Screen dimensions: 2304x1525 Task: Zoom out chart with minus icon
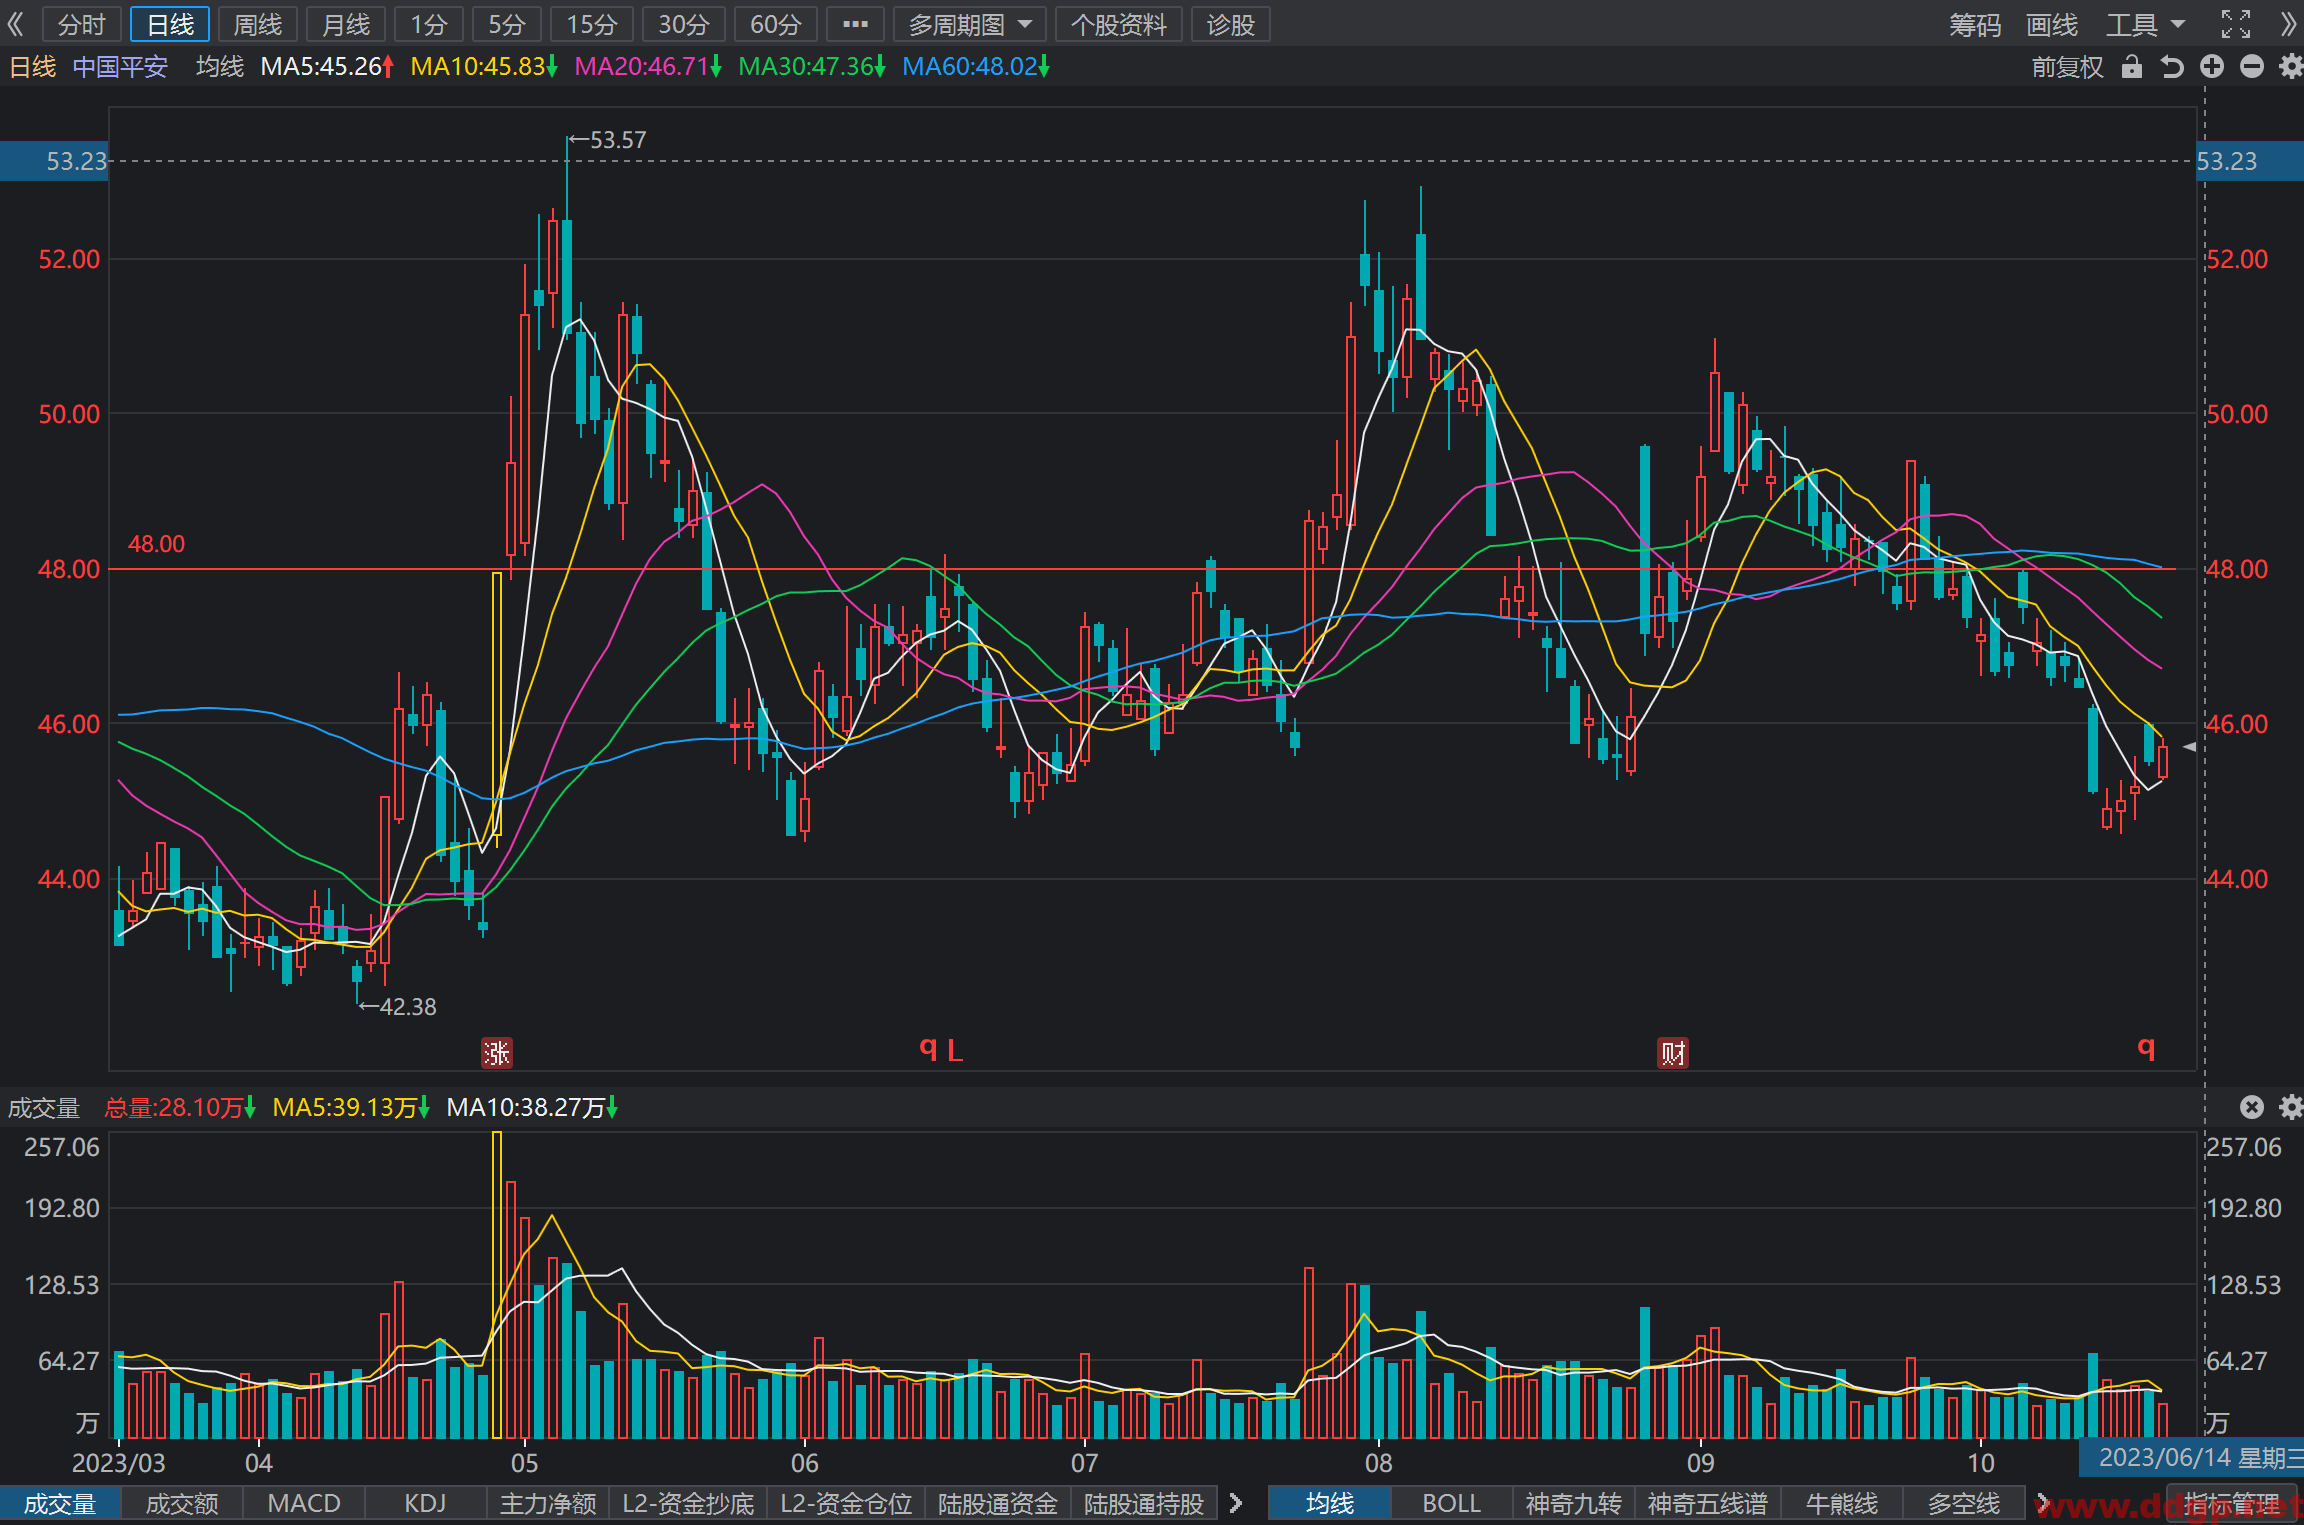[2252, 67]
